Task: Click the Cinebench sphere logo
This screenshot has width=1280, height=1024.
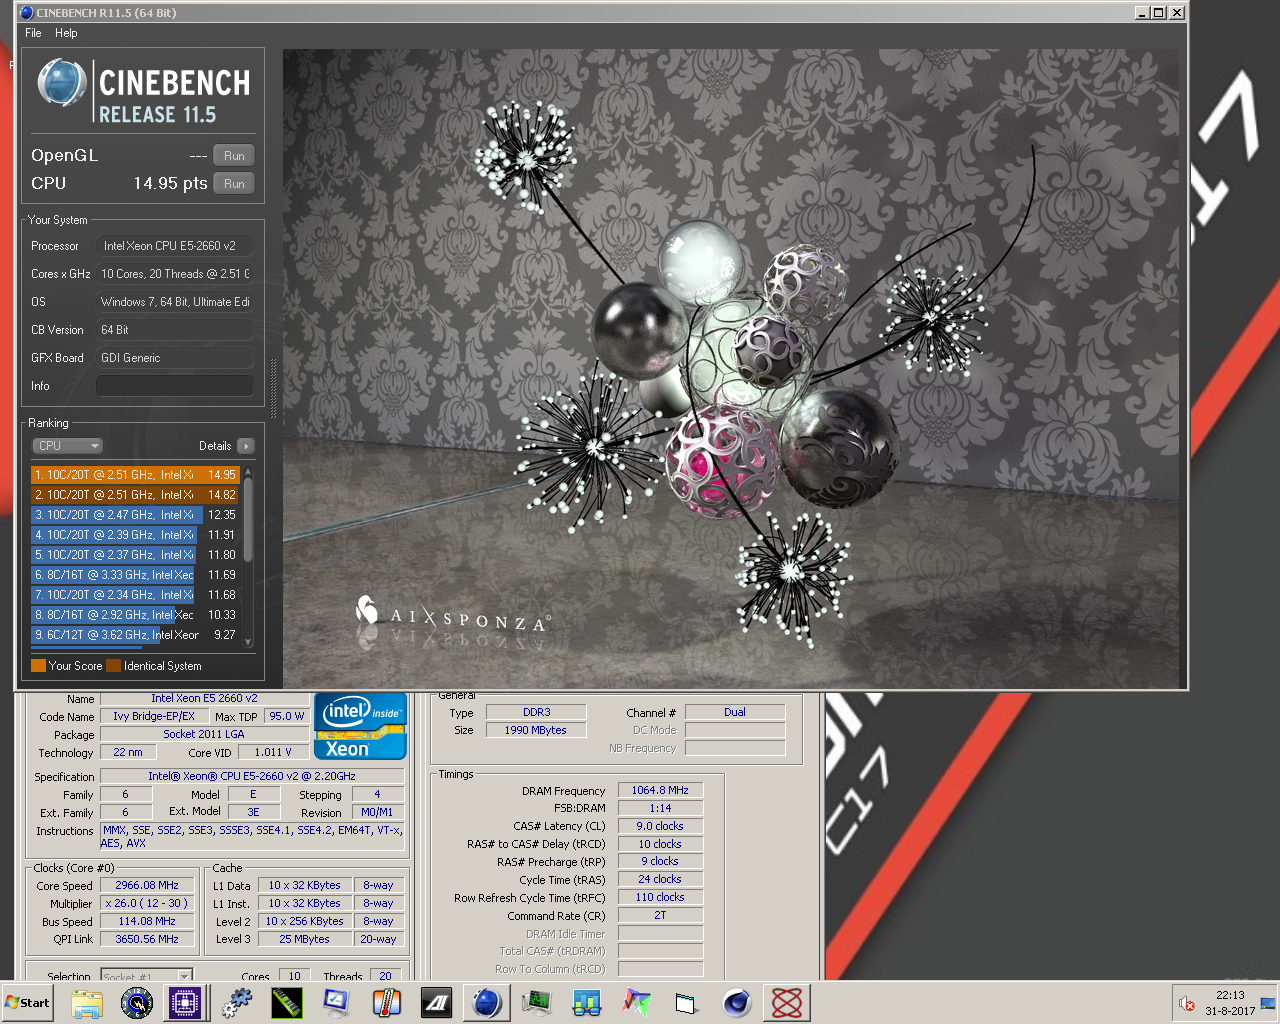Action: tap(62, 83)
